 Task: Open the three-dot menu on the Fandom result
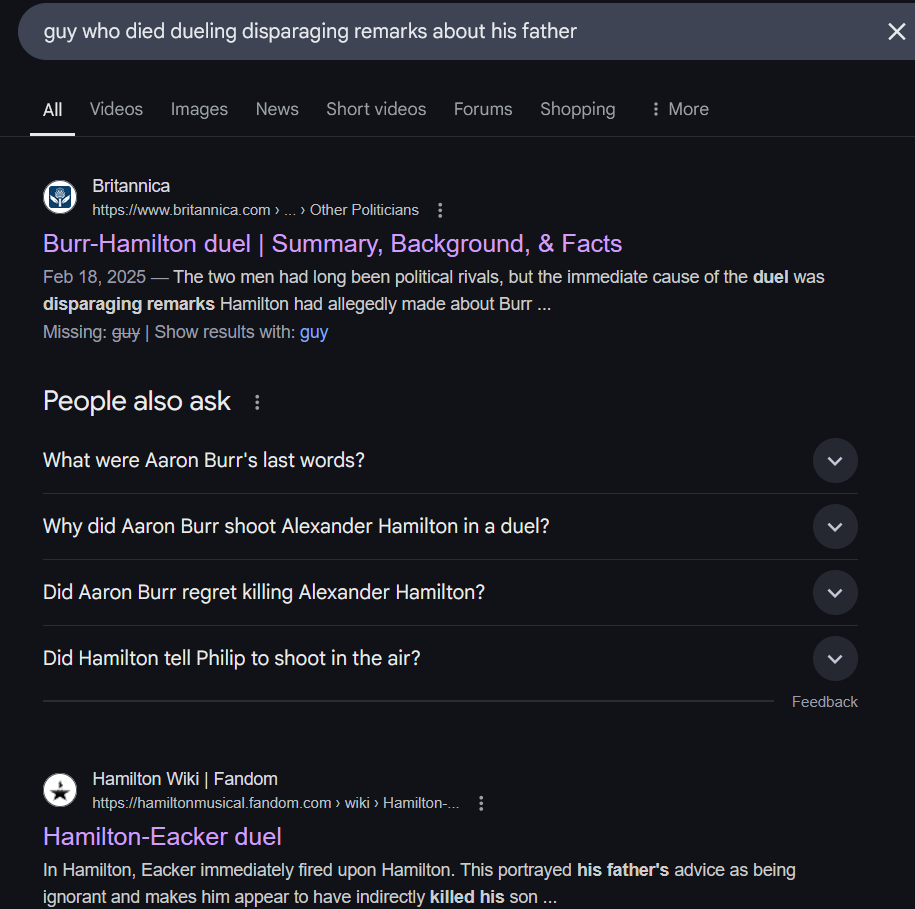point(481,803)
